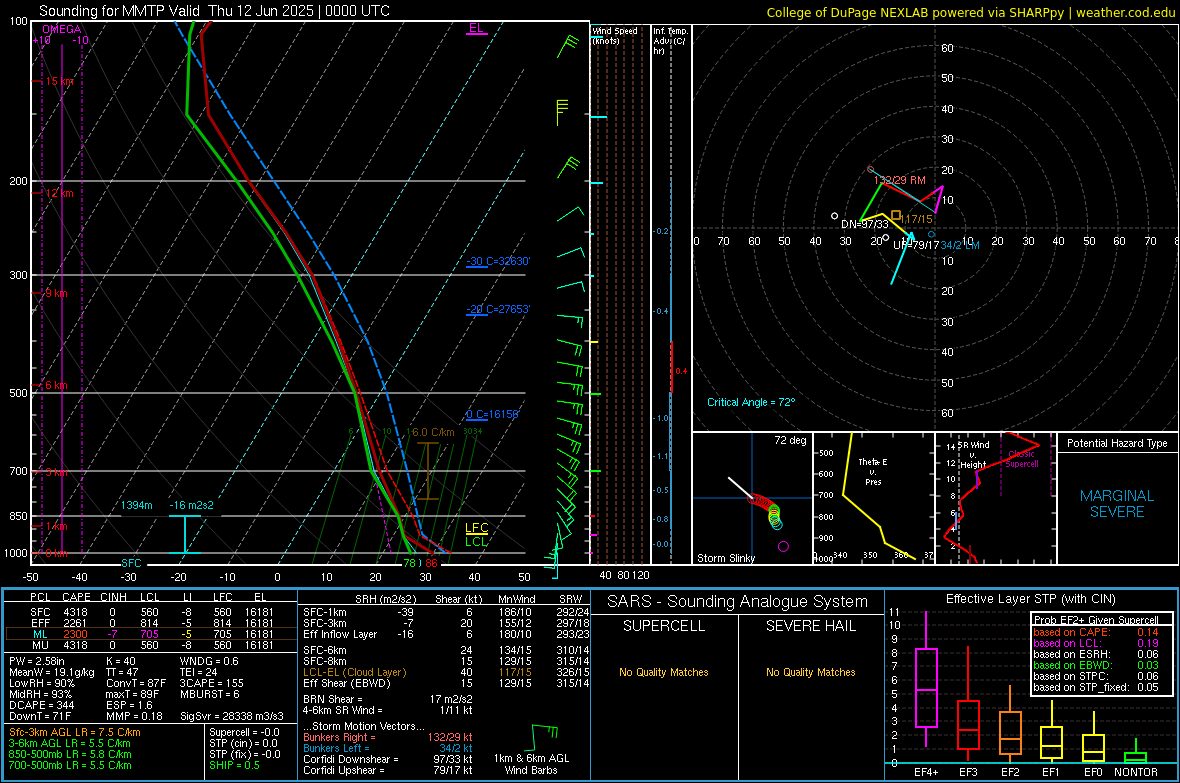Click the Inf. Temp. Adv. panel header
Screen dimensions: 1180x783
[x=670, y=41]
